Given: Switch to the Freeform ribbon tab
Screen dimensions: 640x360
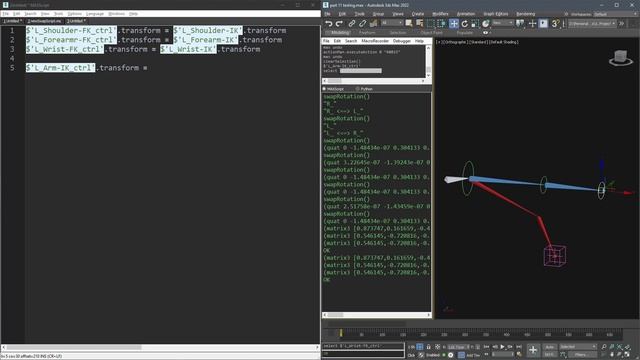Looking at the screenshot, I should coord(367,33).
